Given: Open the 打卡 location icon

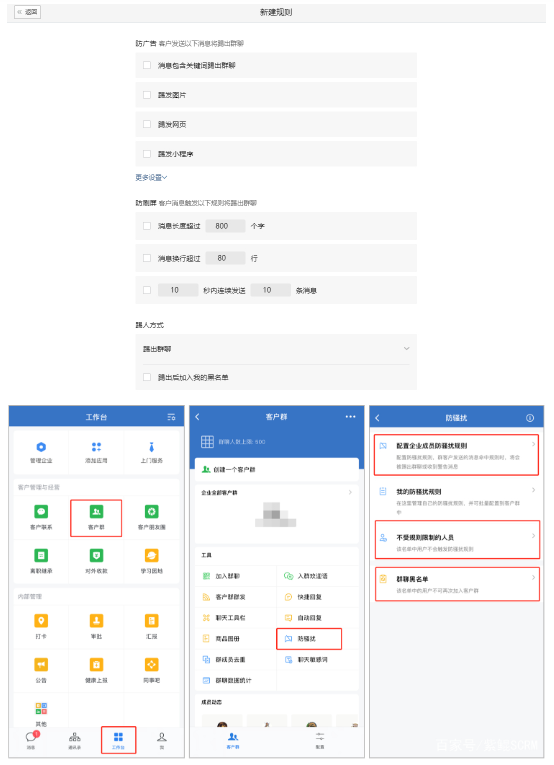Looking at the screenshot, I should [x=41, y=621].
